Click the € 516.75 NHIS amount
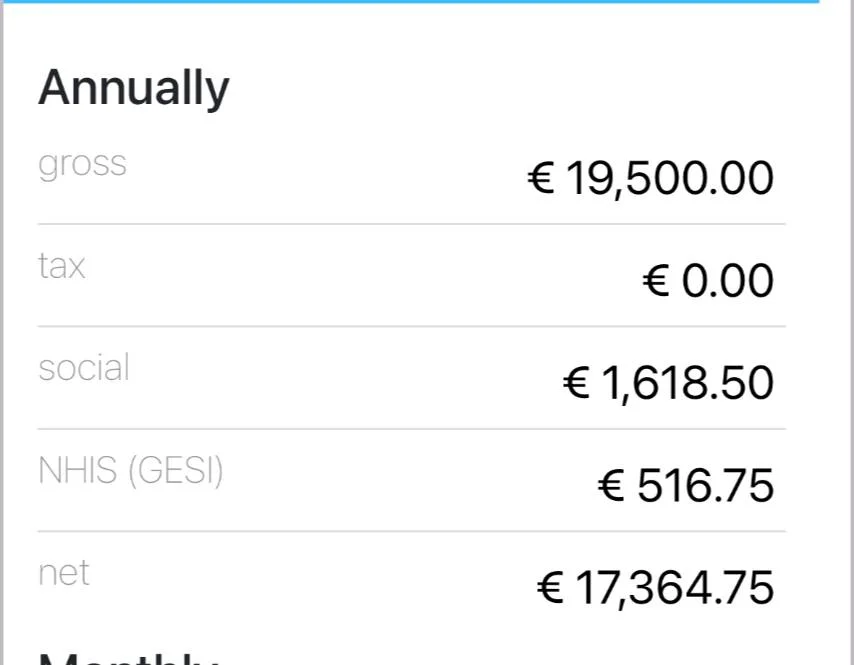 (x=686, y=486)
